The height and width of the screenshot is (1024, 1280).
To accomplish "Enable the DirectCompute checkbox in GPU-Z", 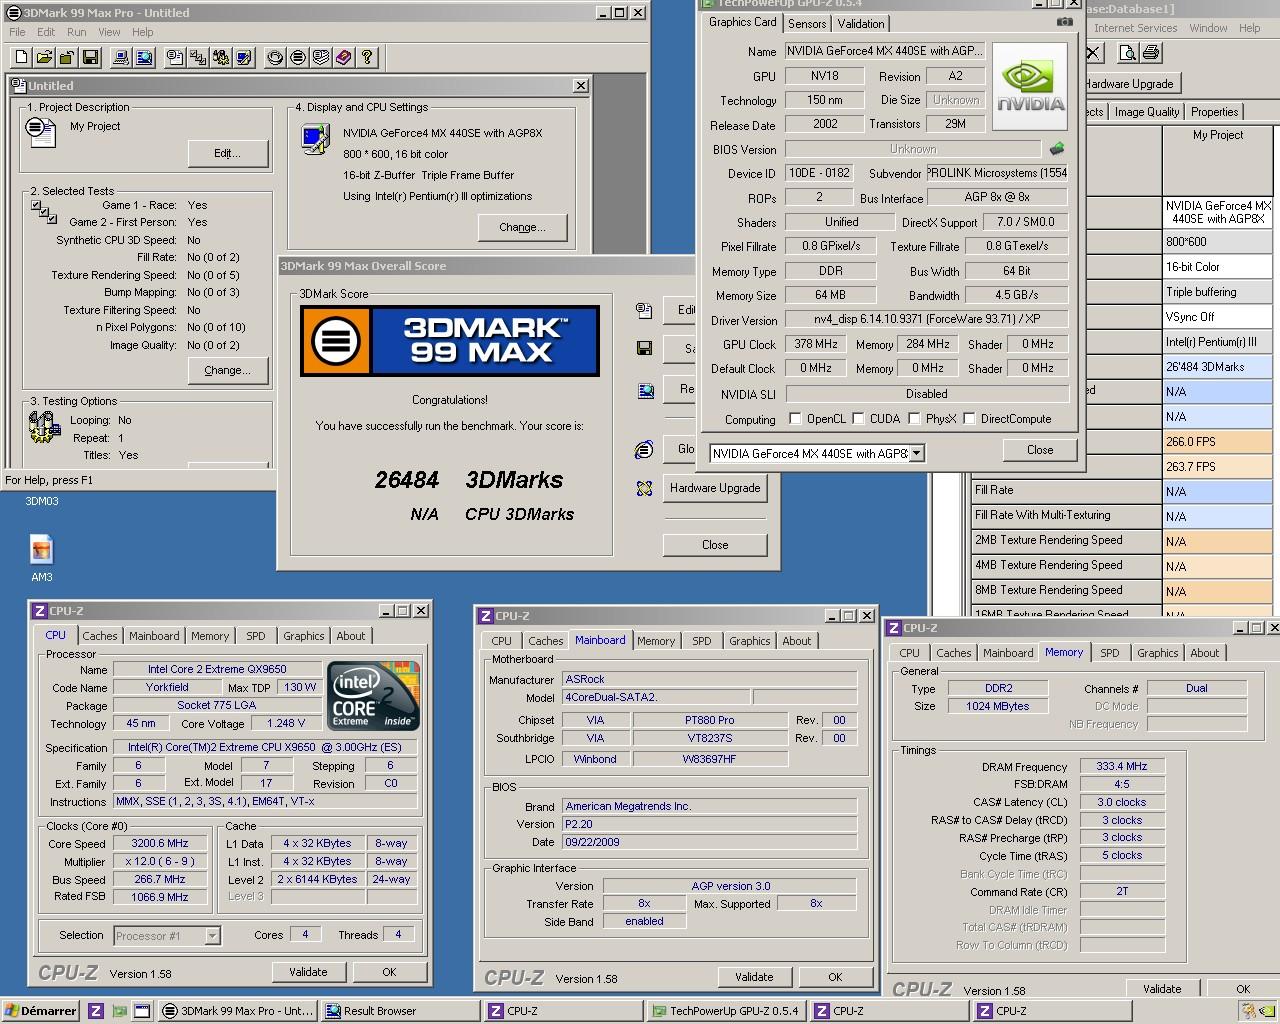I will pos(969,419).
